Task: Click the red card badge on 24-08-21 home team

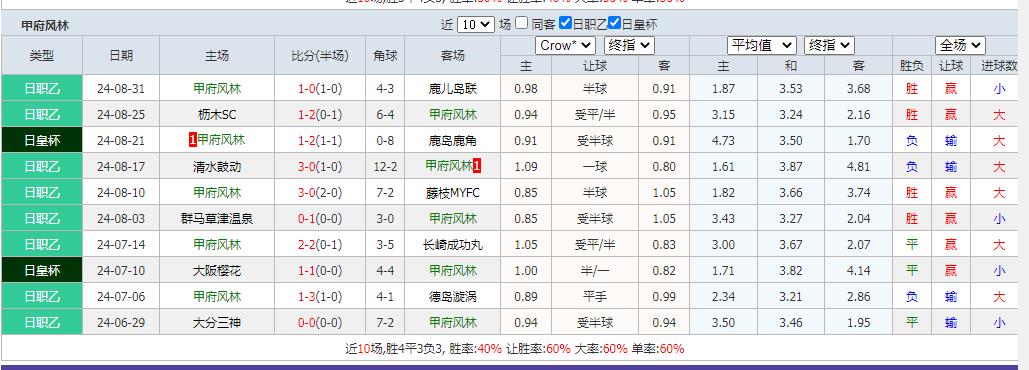Action: pos(192,140)
